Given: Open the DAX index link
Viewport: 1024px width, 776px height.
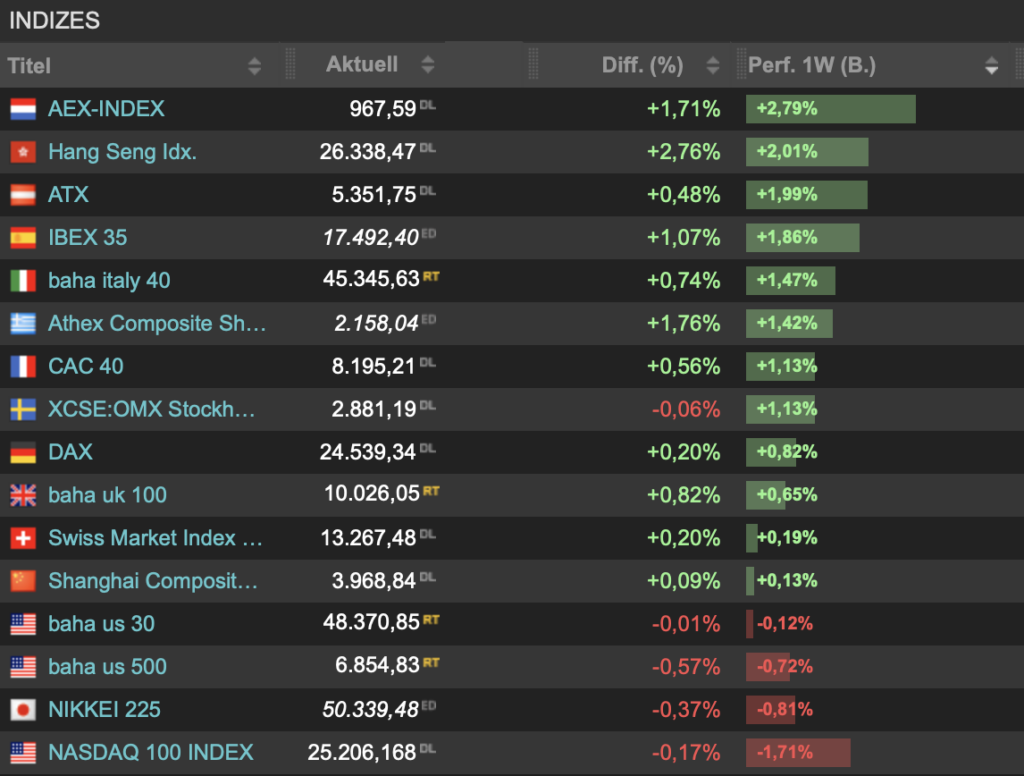Looking at the screenshot, I should pos(70,452).
